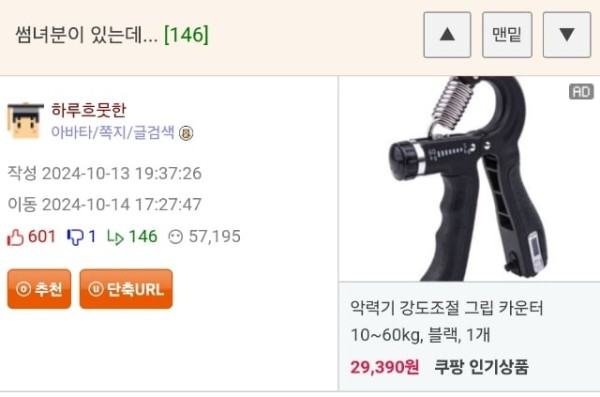Open post title 썸녀분이 있는데...
The height and width of the screenshot is (397, 600).
tap(86, 35)
